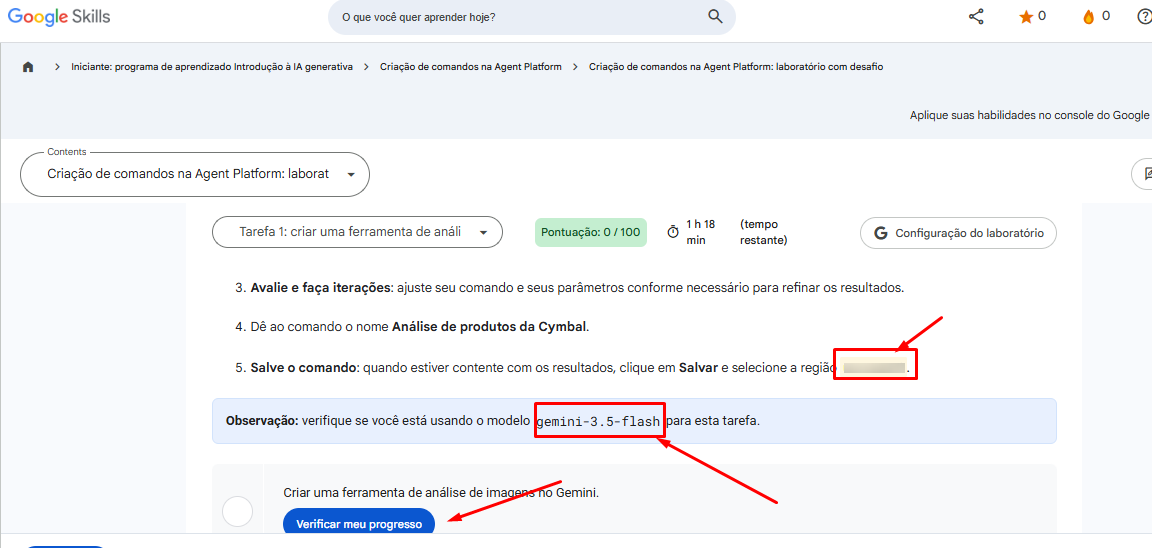Open the help question mark icon

1145,17
